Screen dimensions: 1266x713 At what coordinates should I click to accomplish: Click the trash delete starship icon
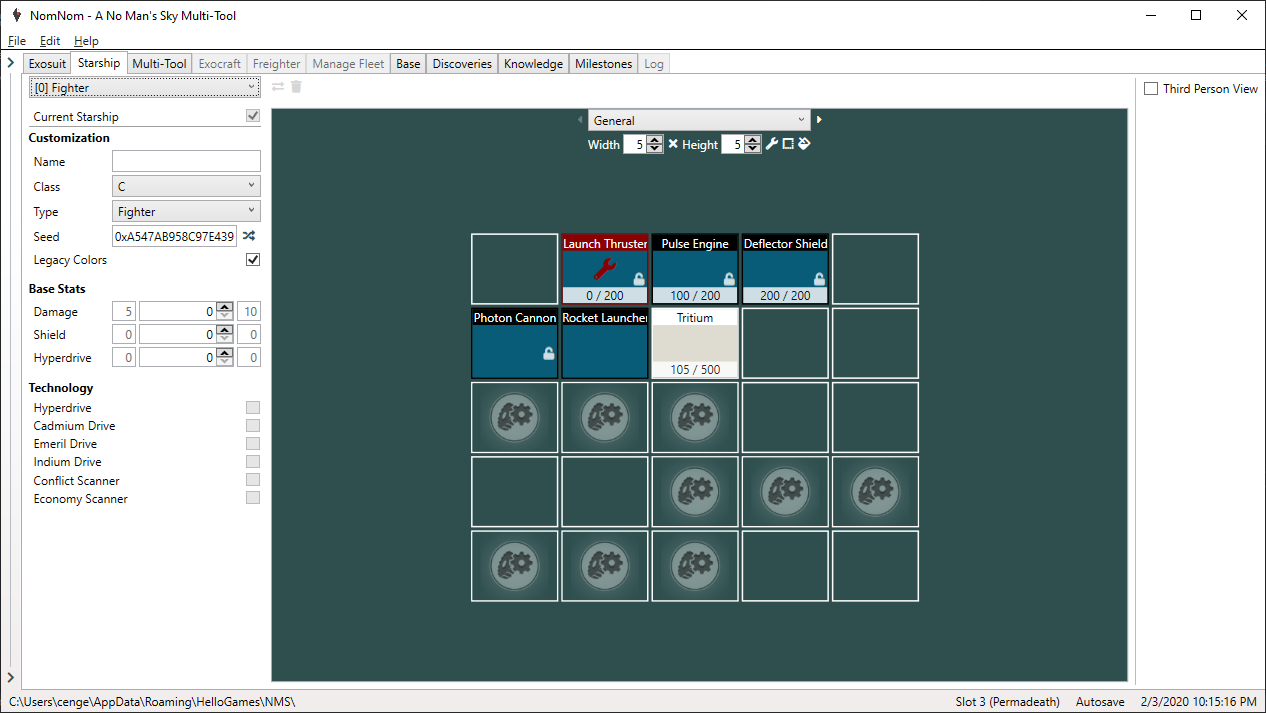point(296,87)
